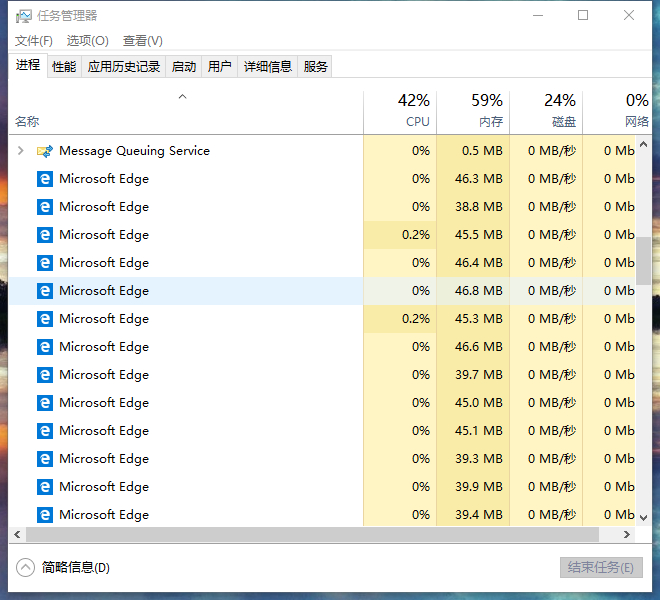The width and height of the screenshot is (660, 600).
Task: Click the 39.7 MB memory cell
Action: 473,375
